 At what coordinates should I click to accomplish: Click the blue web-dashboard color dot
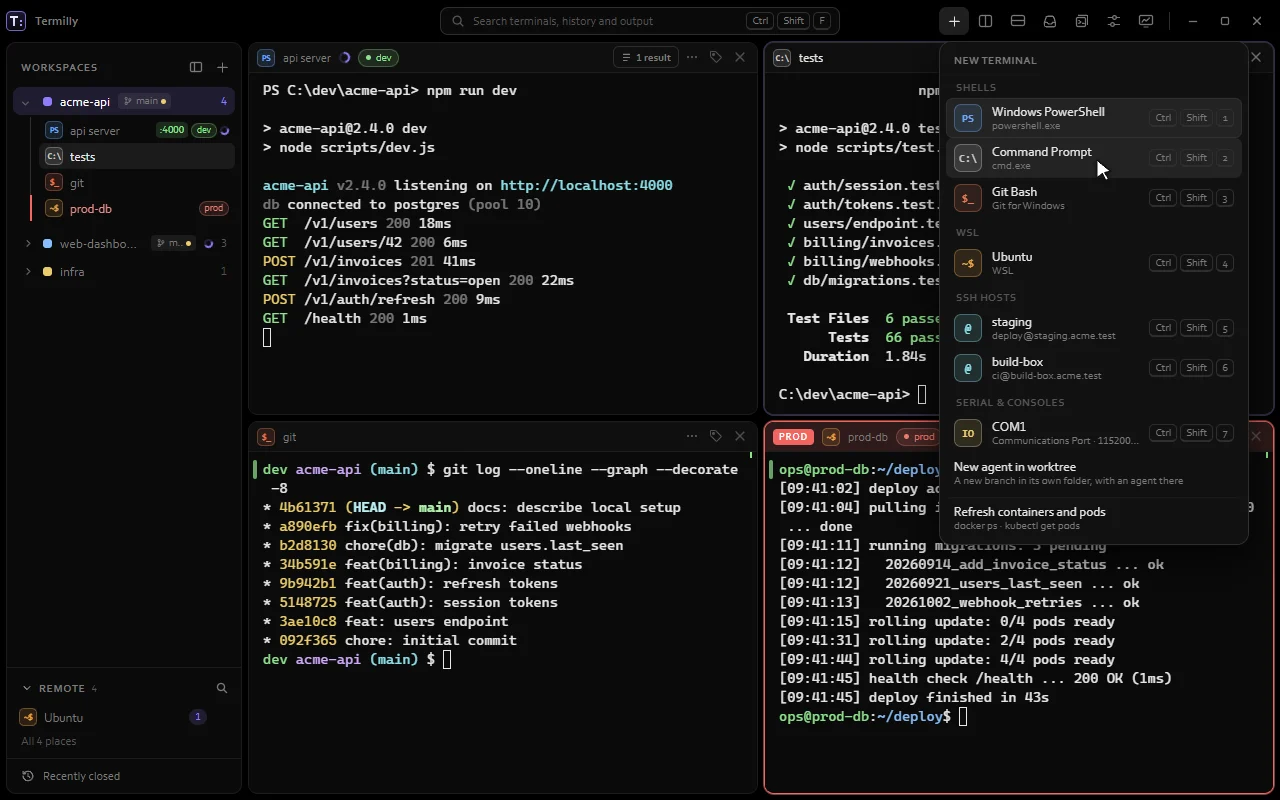coord(47,244)
